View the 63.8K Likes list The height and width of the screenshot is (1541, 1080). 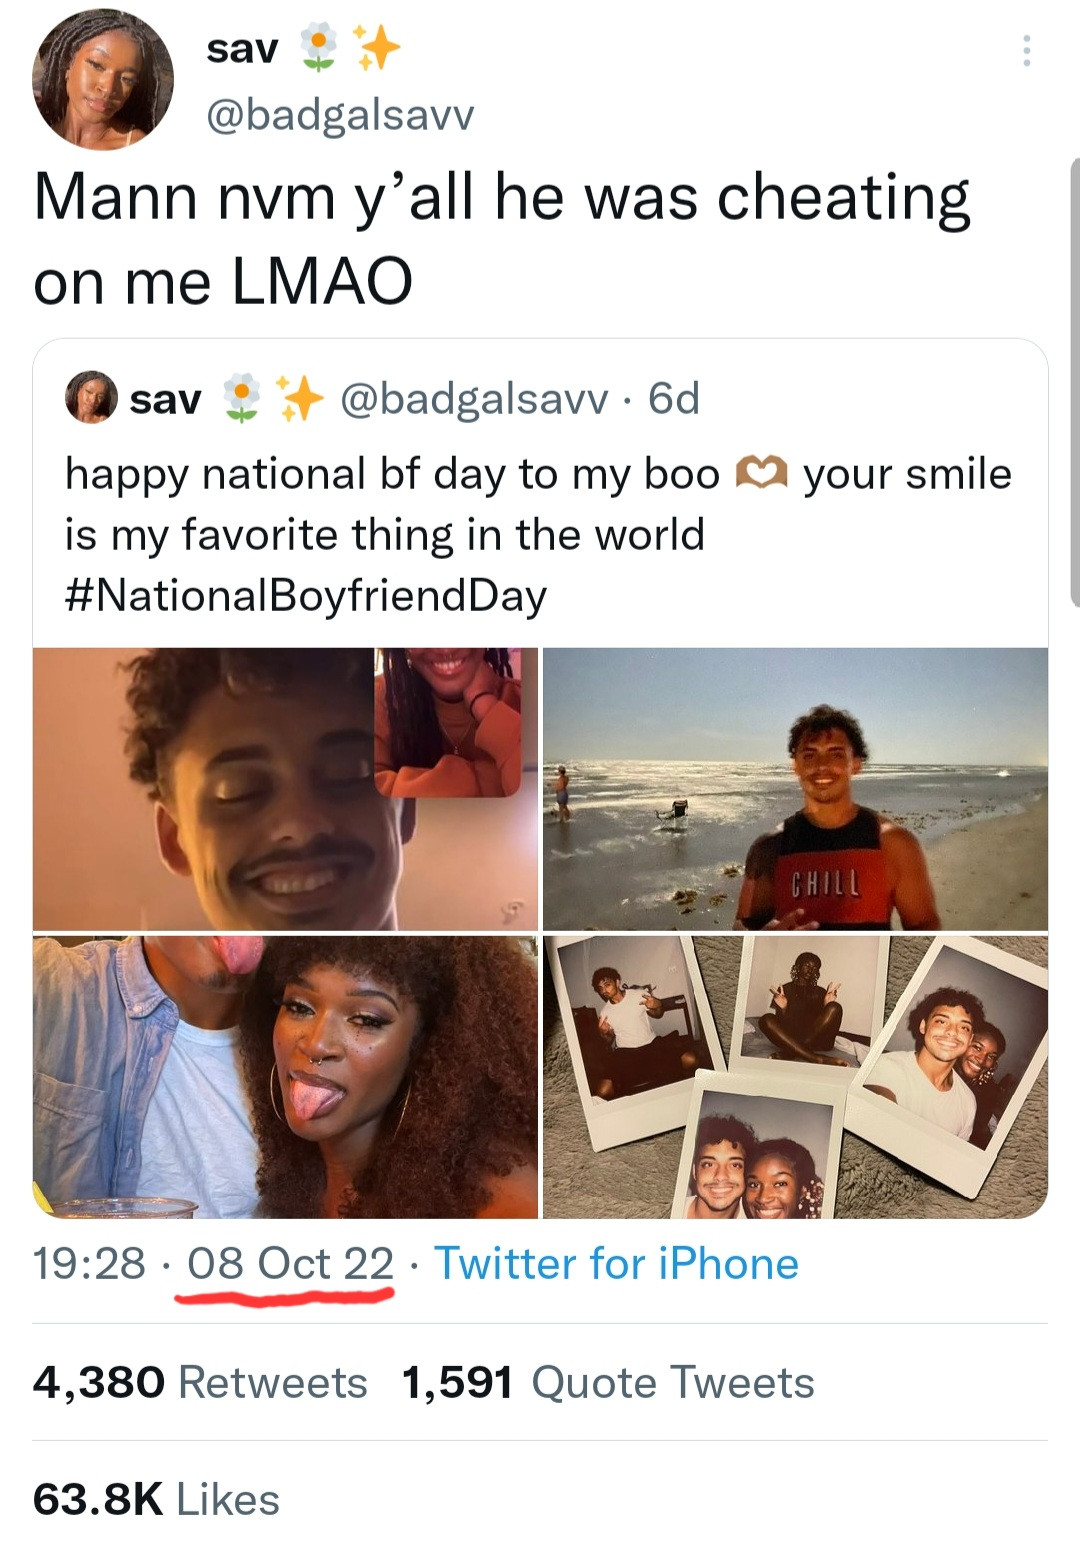(x=156, y=1500)
